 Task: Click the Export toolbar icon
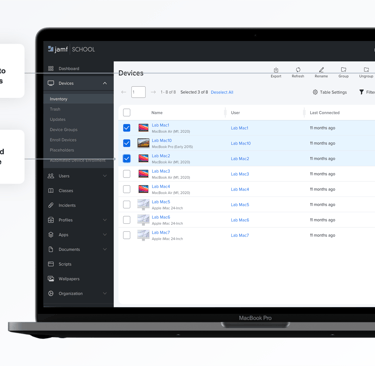pyautogui.click(x=276, y=70)
